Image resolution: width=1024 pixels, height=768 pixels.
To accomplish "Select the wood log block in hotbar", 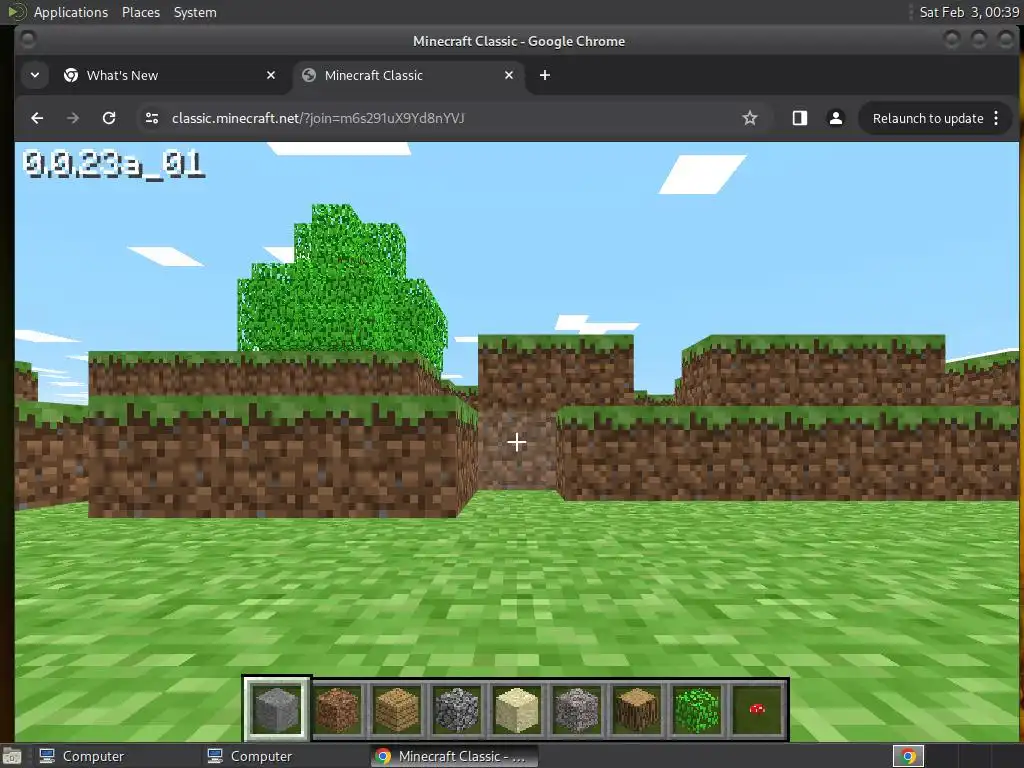I will [x=637, y=709].
